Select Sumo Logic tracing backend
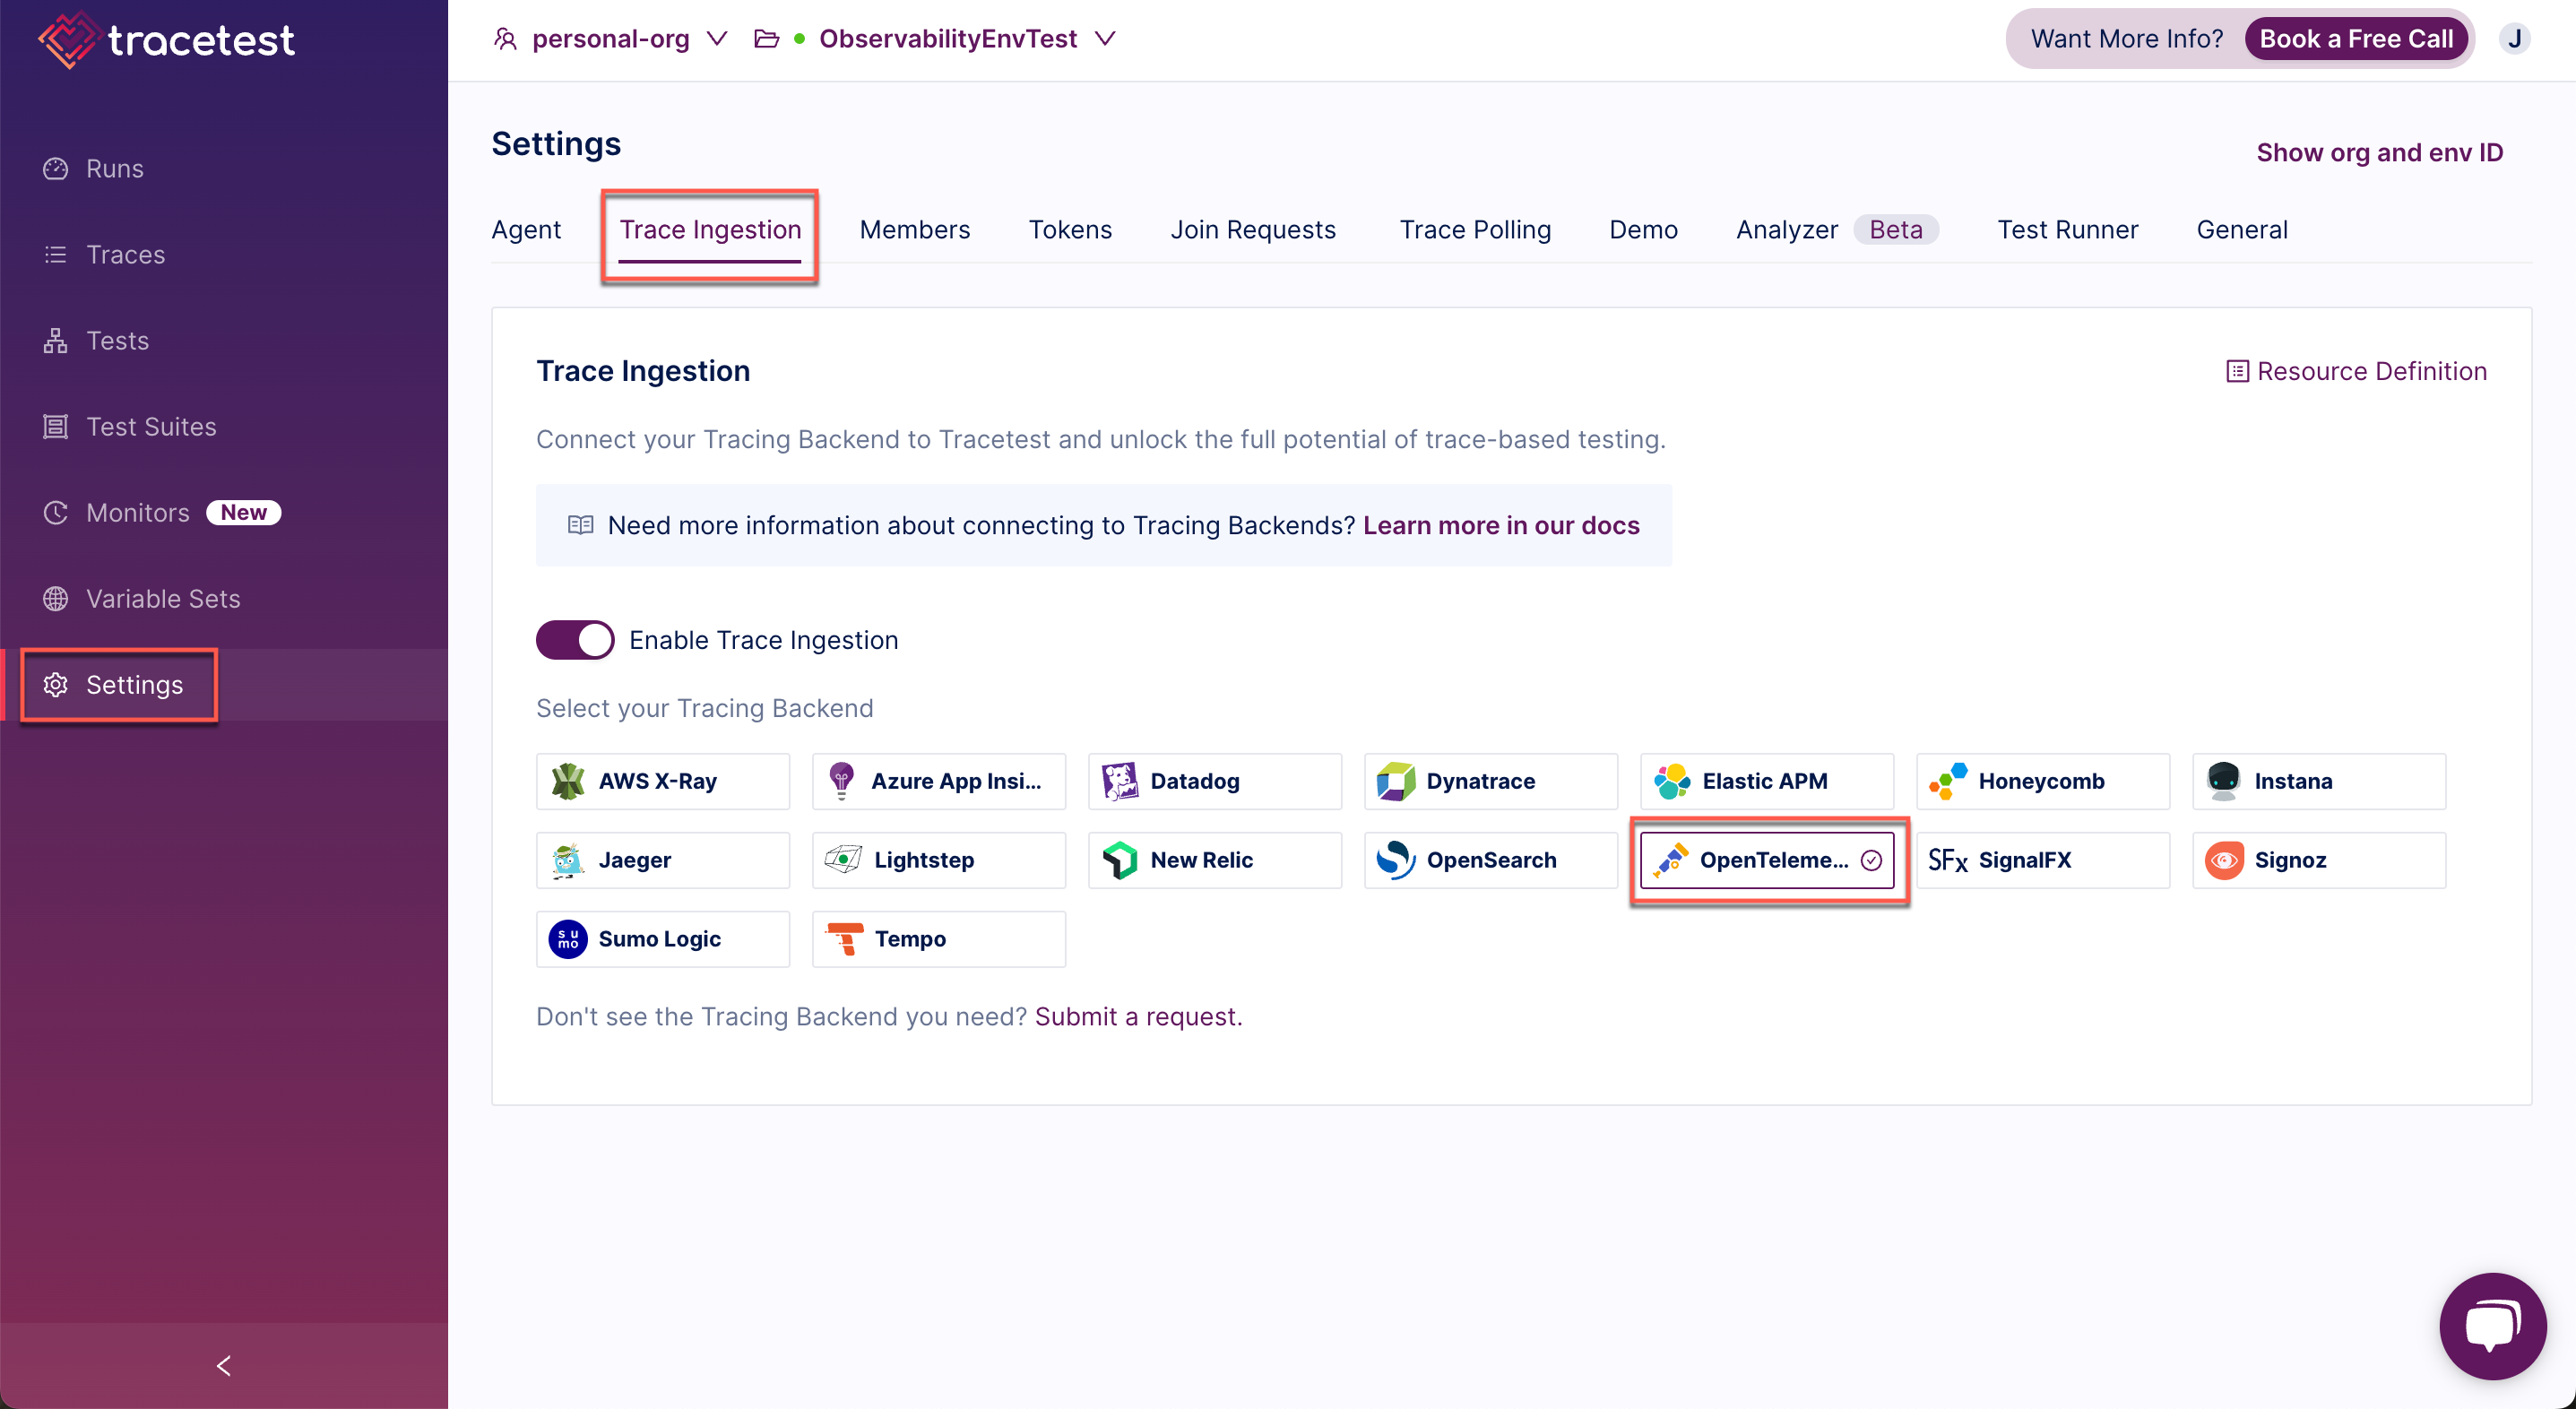Image resolution: width=2576 pixels, height=1409 pixels. [663, 939]
